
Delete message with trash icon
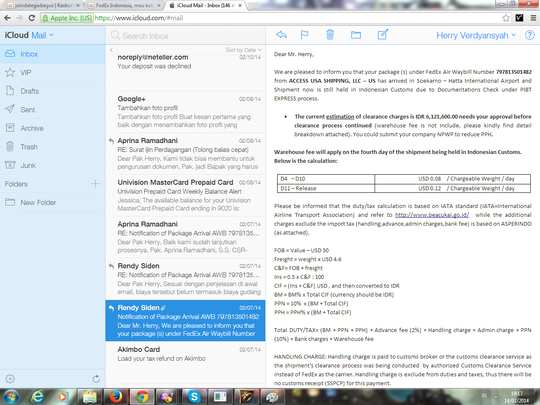(x=330, y=35)
